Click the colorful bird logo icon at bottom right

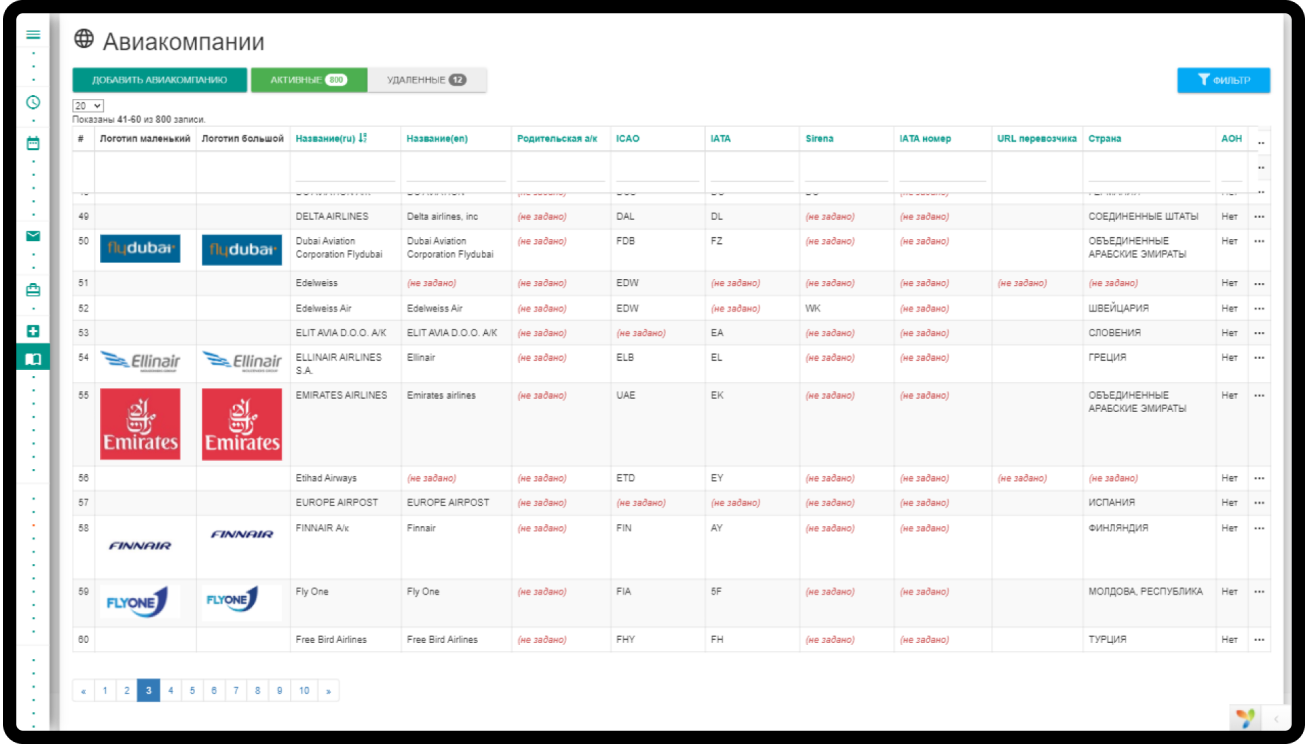pyautogui.click(x=1244, y=718)
